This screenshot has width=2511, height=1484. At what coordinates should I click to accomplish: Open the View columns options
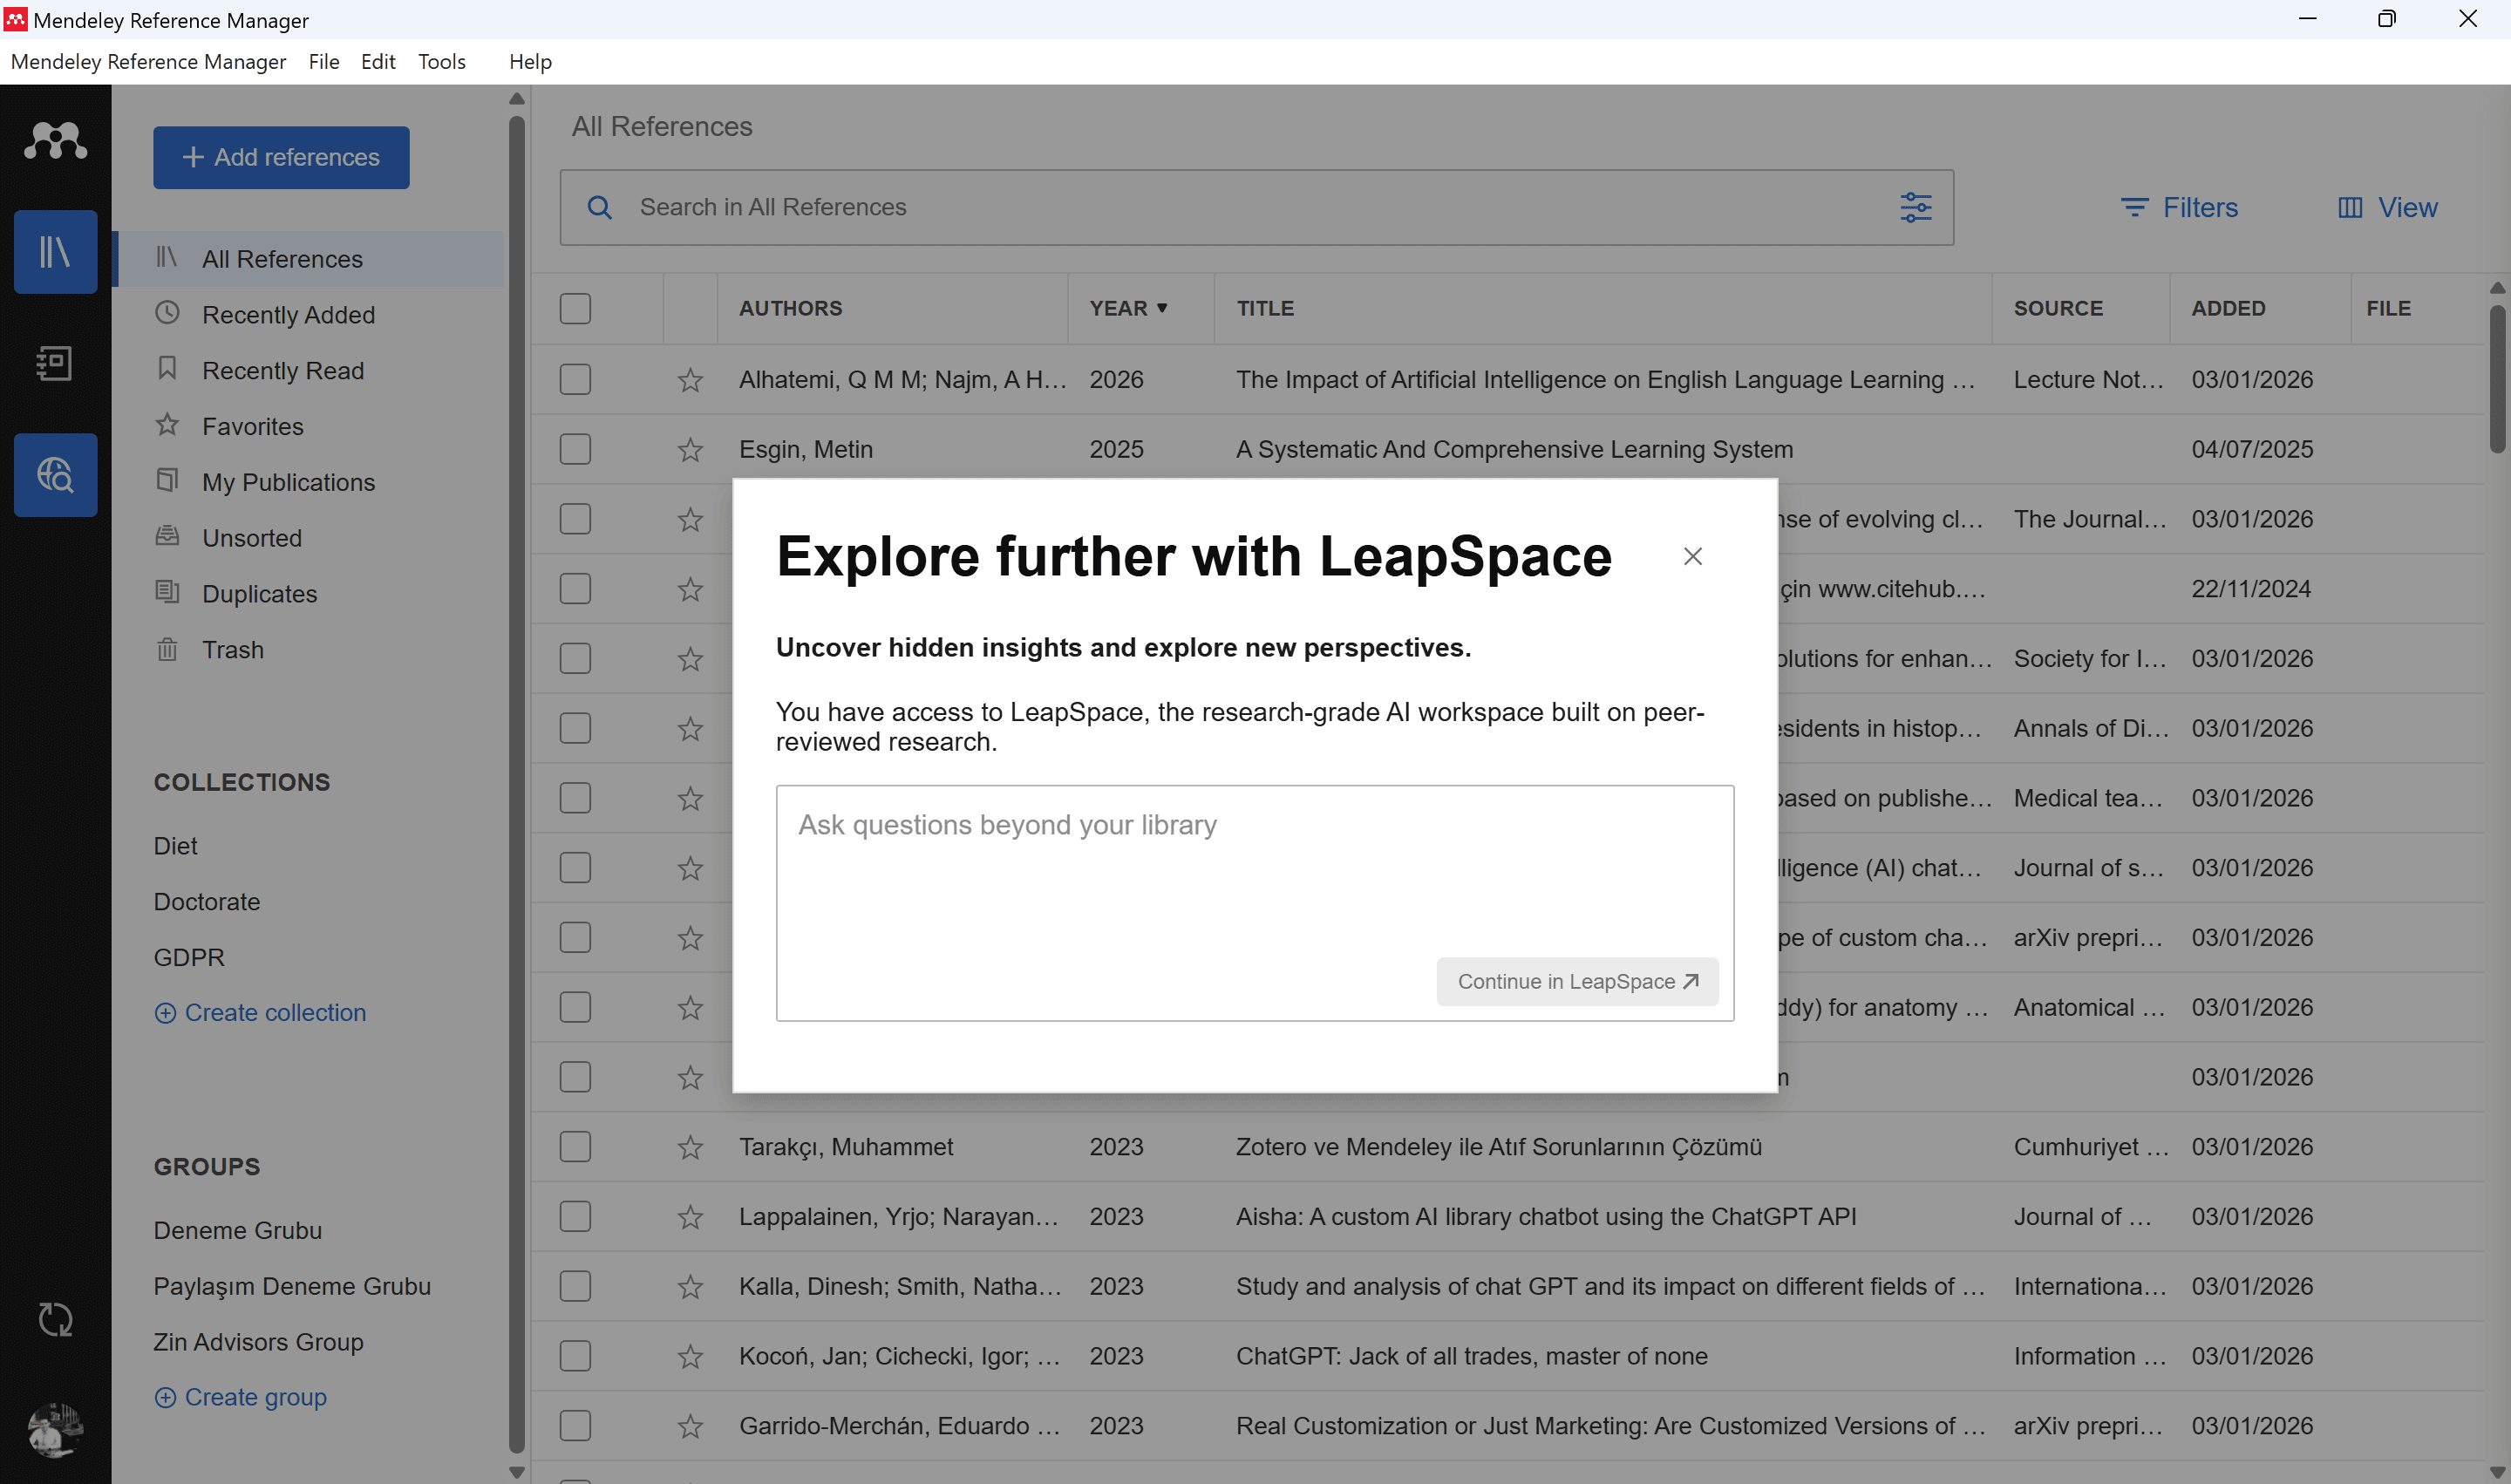2387,207
